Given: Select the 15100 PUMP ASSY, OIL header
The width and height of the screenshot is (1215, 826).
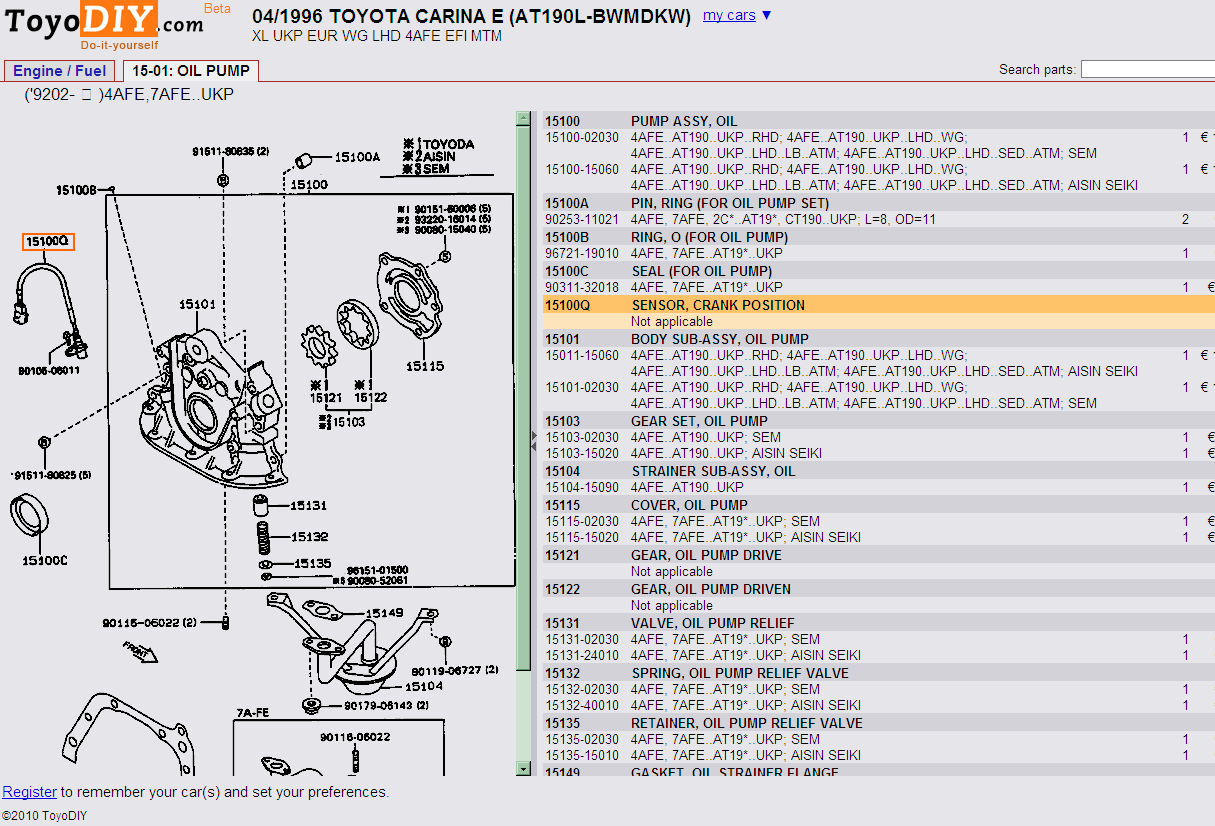Looking at the screenshot, I should point(879,121).
